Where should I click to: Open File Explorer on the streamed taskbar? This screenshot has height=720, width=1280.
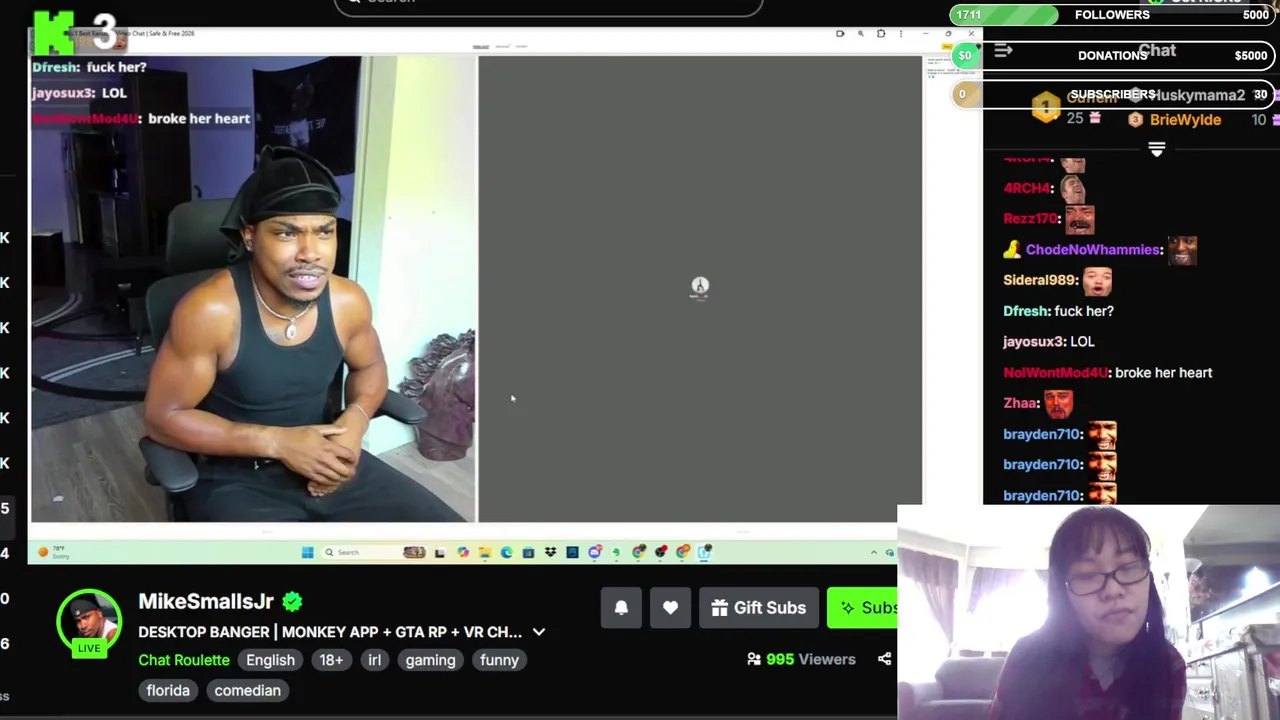coord(485,552)
